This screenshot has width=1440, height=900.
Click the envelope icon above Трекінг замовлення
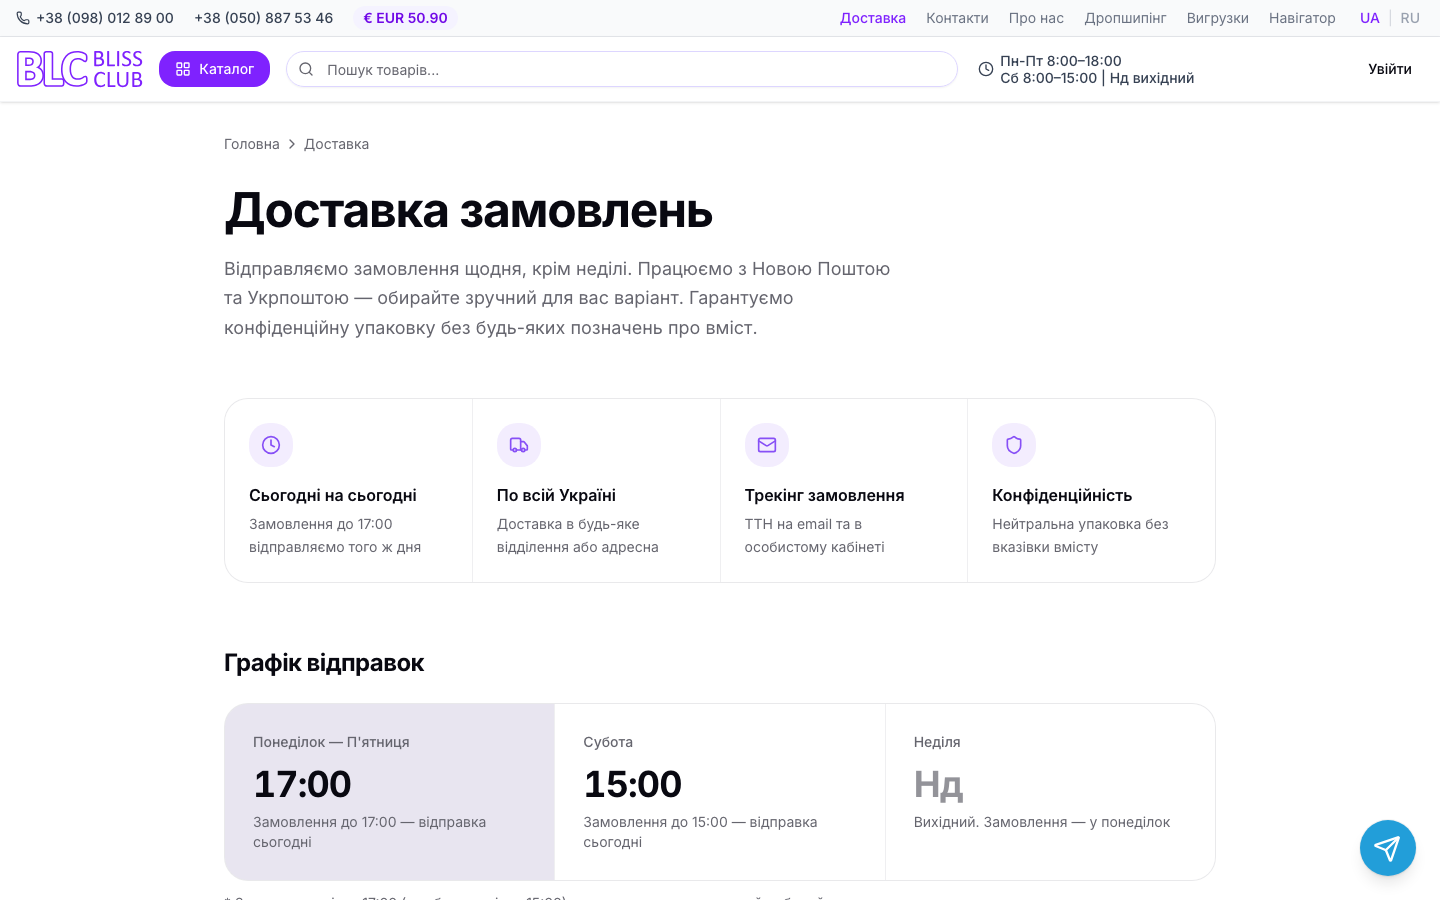[767, 445]
